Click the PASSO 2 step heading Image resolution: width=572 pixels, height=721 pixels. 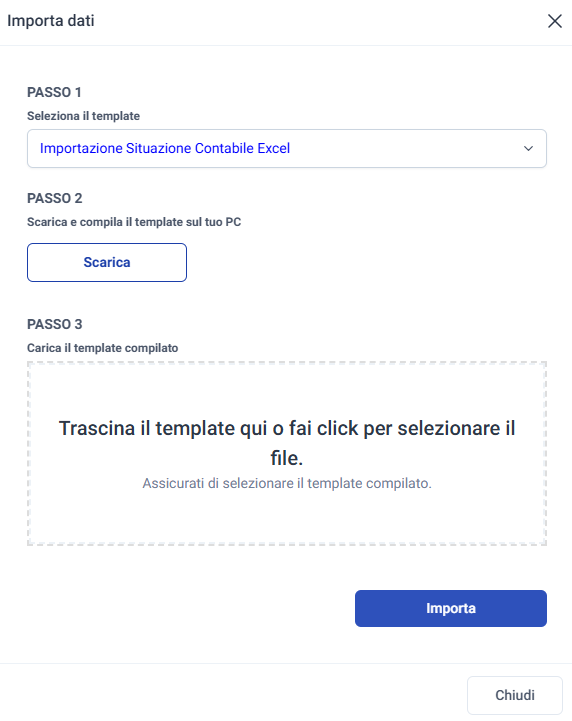point(55,198)
